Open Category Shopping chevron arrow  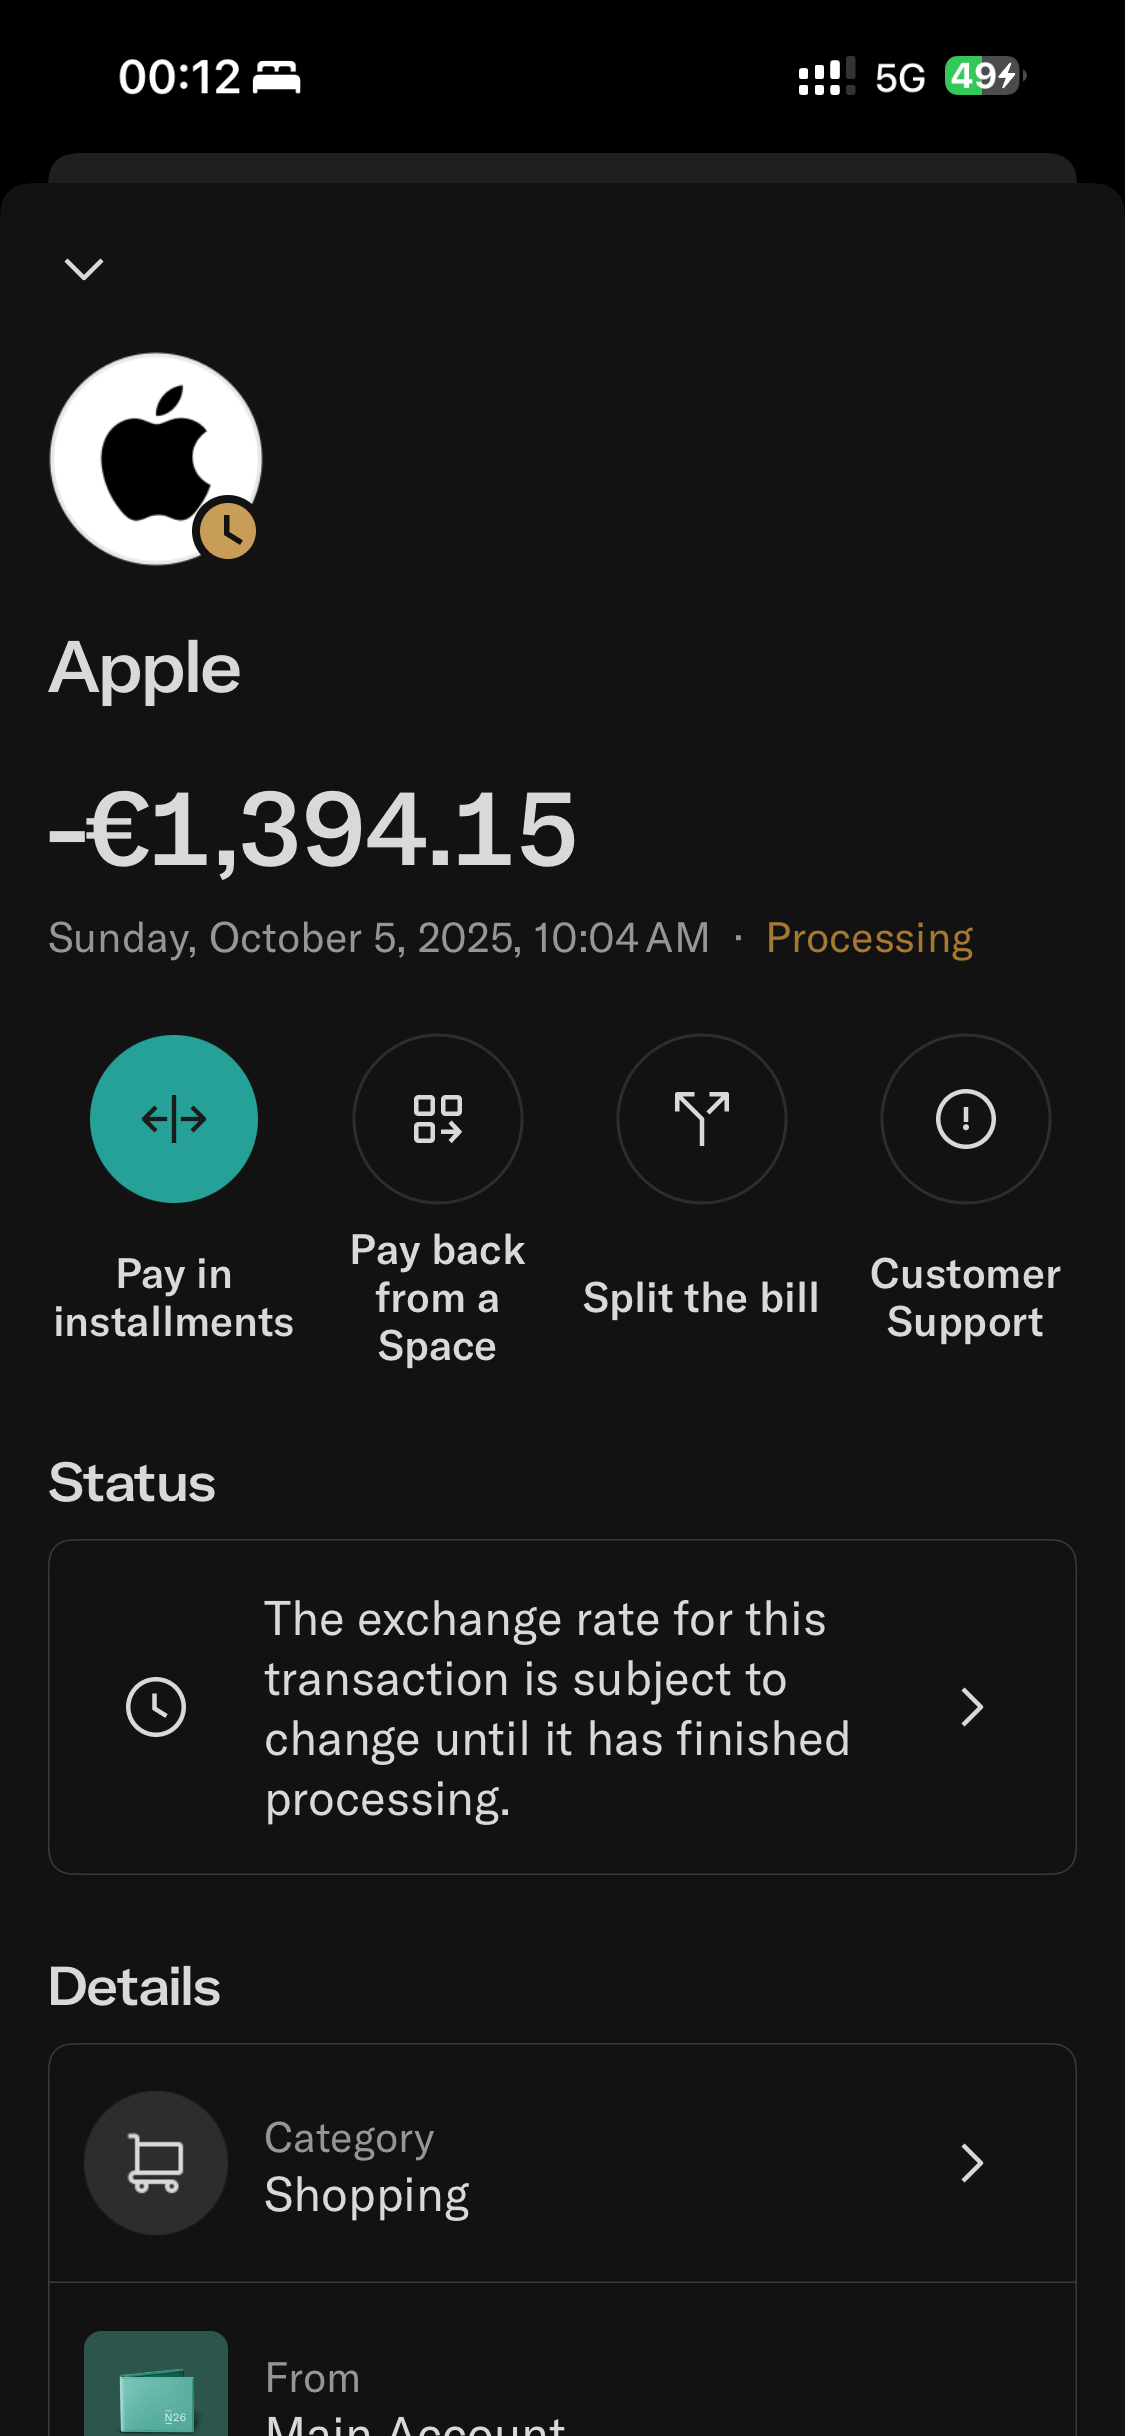click(972, 2163)
